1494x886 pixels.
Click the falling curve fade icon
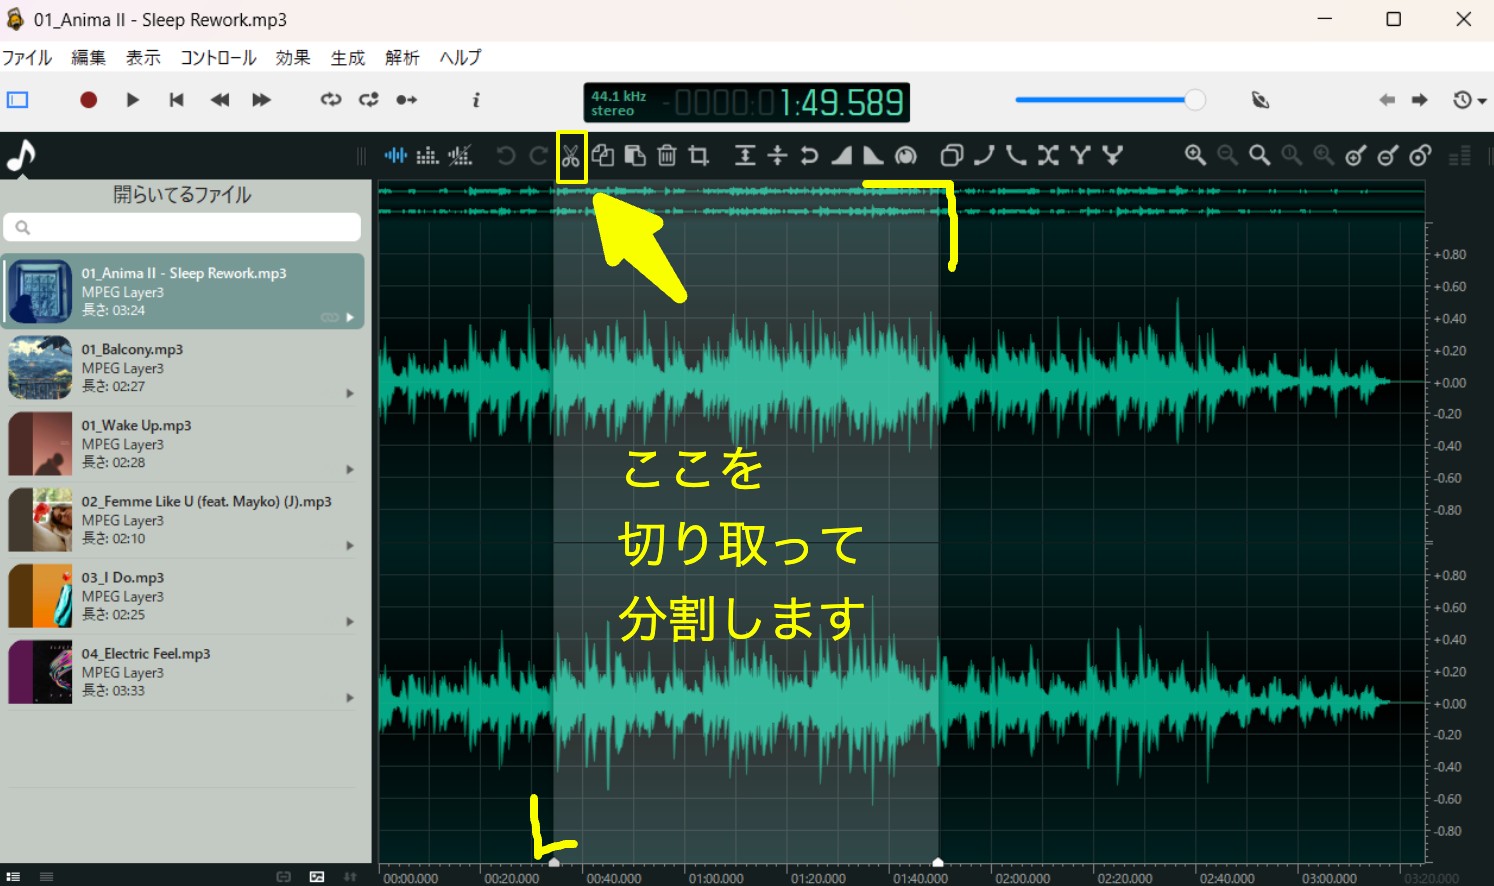1016,155
